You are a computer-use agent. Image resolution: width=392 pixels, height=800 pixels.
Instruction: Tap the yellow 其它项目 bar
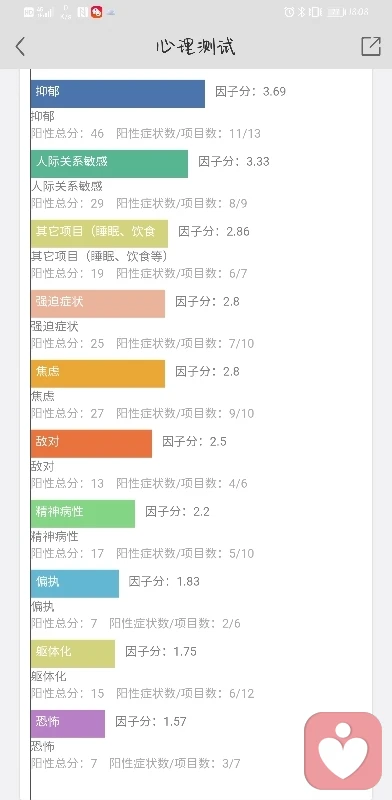100,234
